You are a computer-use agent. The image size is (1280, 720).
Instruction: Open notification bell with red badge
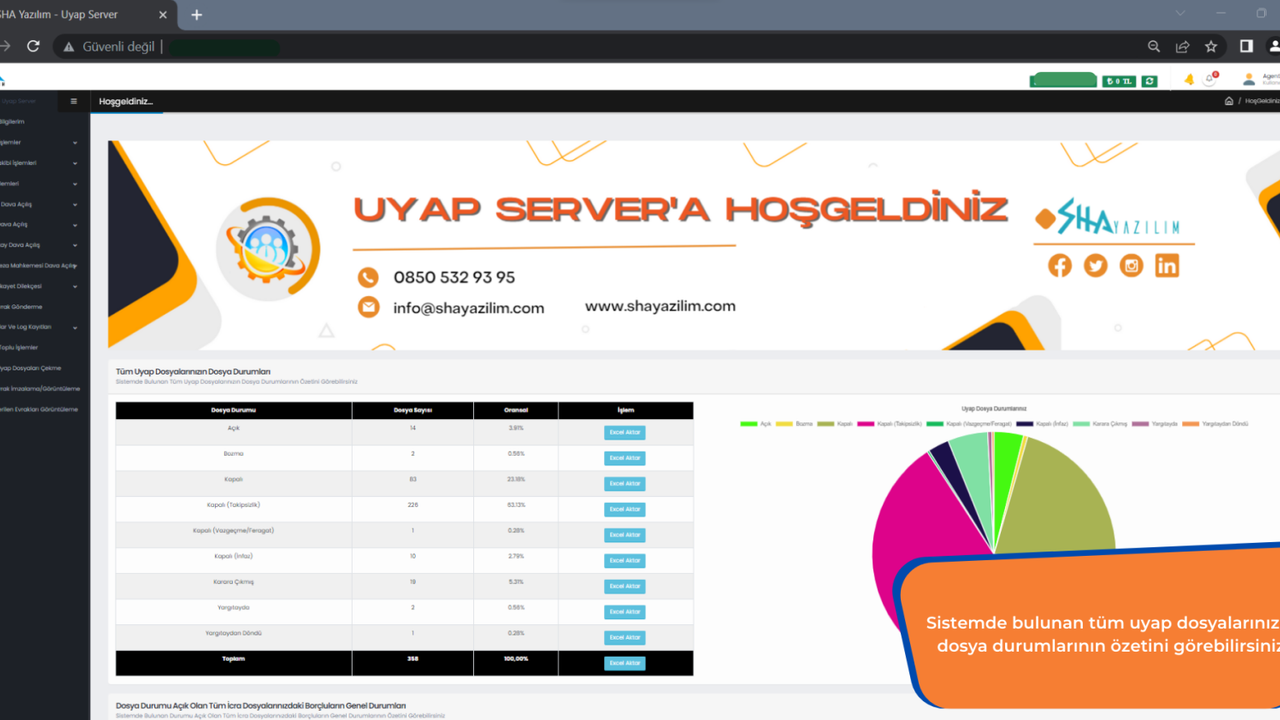1210,79
